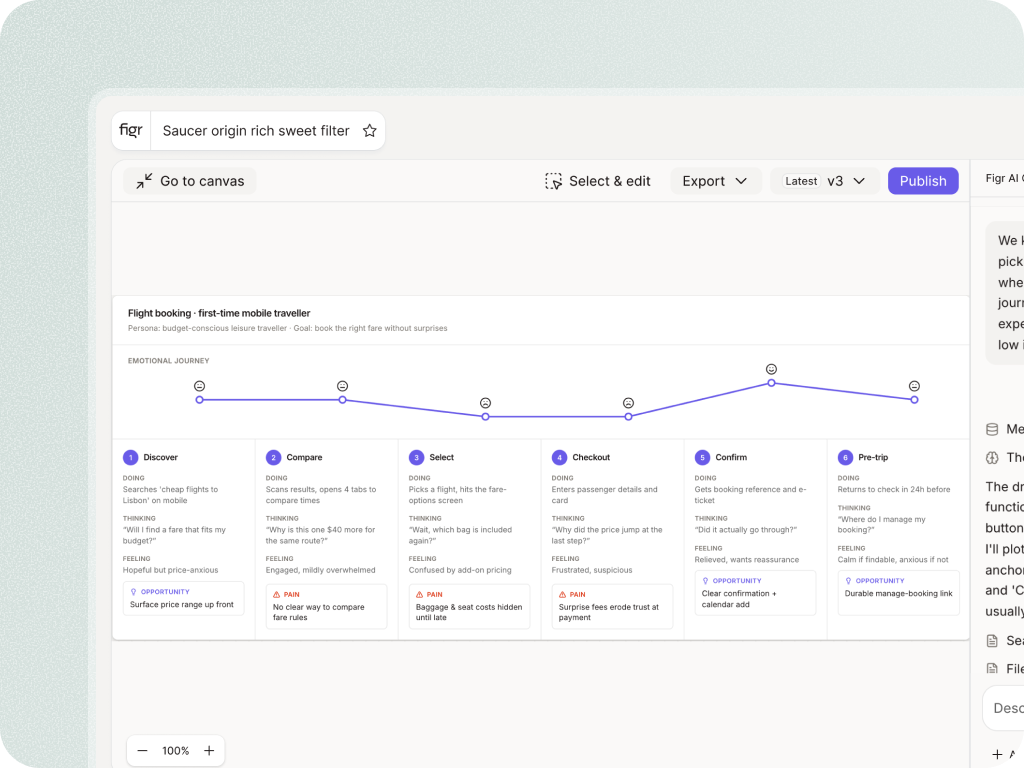Click the EMOTIONAL JOURNEY label

(168, 360)
